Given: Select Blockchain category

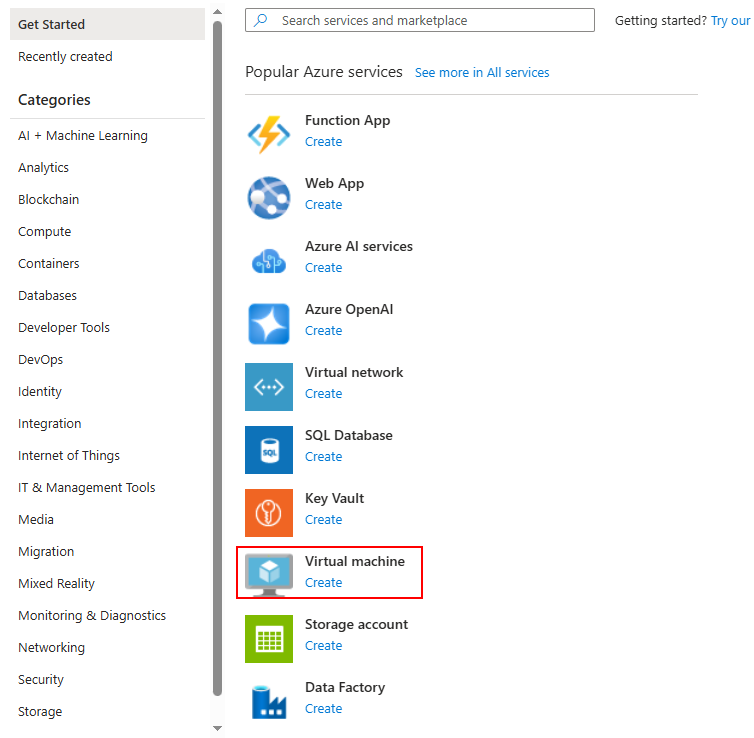Looking at the screenshot, I should pyautogui.click(x=49, y=200).
